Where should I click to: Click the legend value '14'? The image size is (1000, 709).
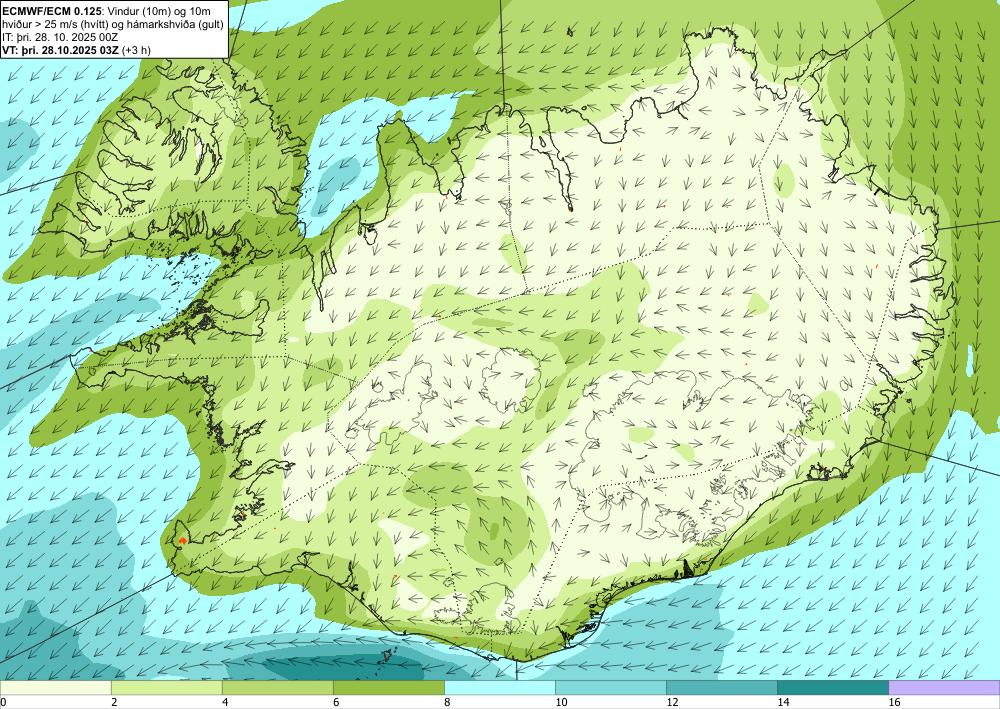[x=783, y=702]
